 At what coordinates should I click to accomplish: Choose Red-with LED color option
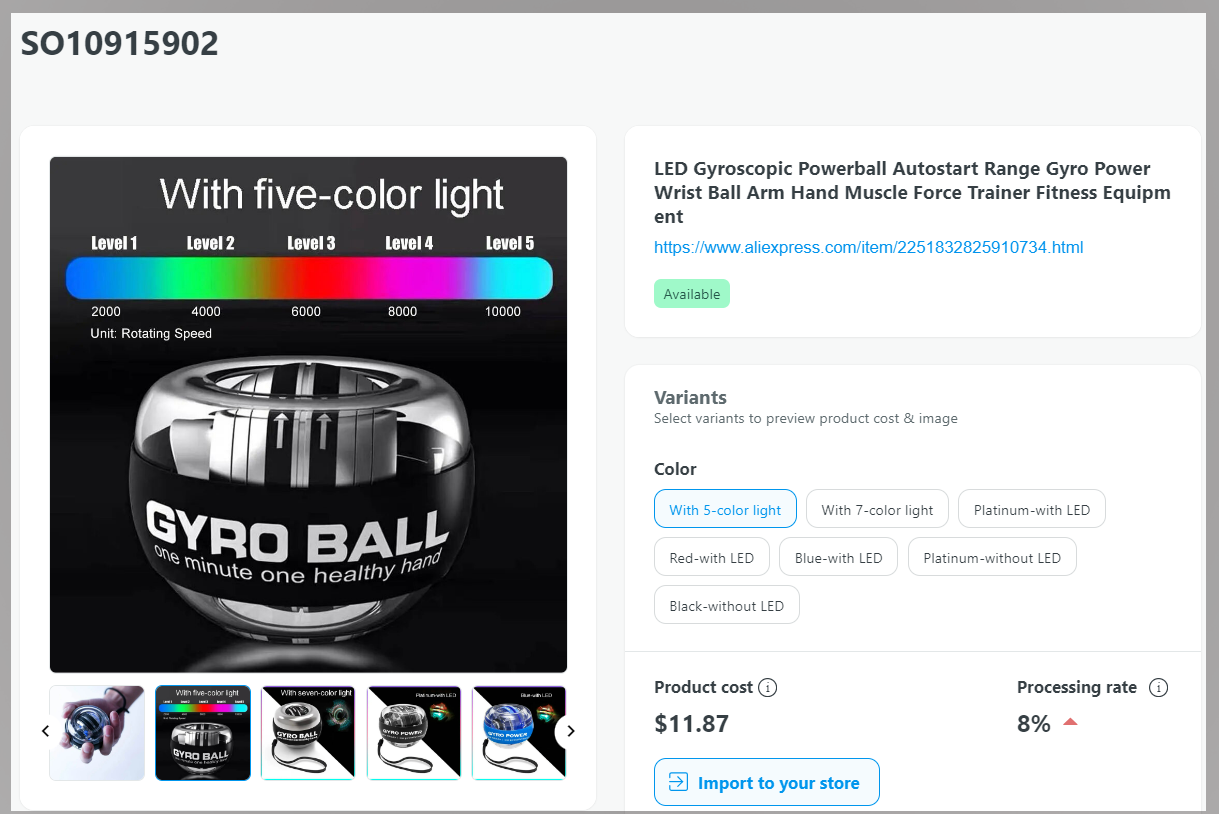712,557
